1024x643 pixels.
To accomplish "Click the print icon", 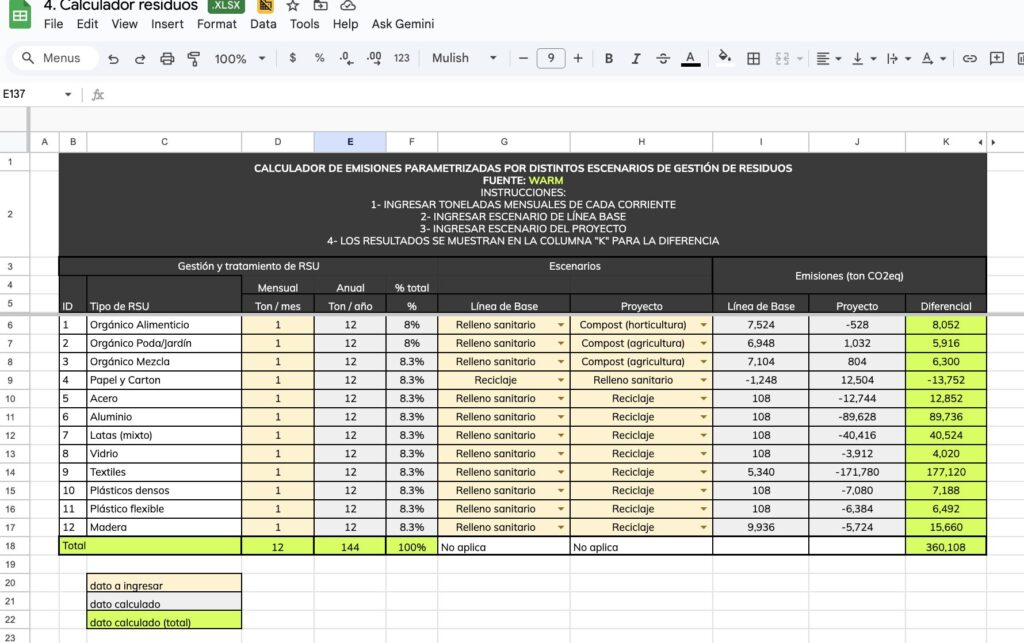I will click(167, 58).
